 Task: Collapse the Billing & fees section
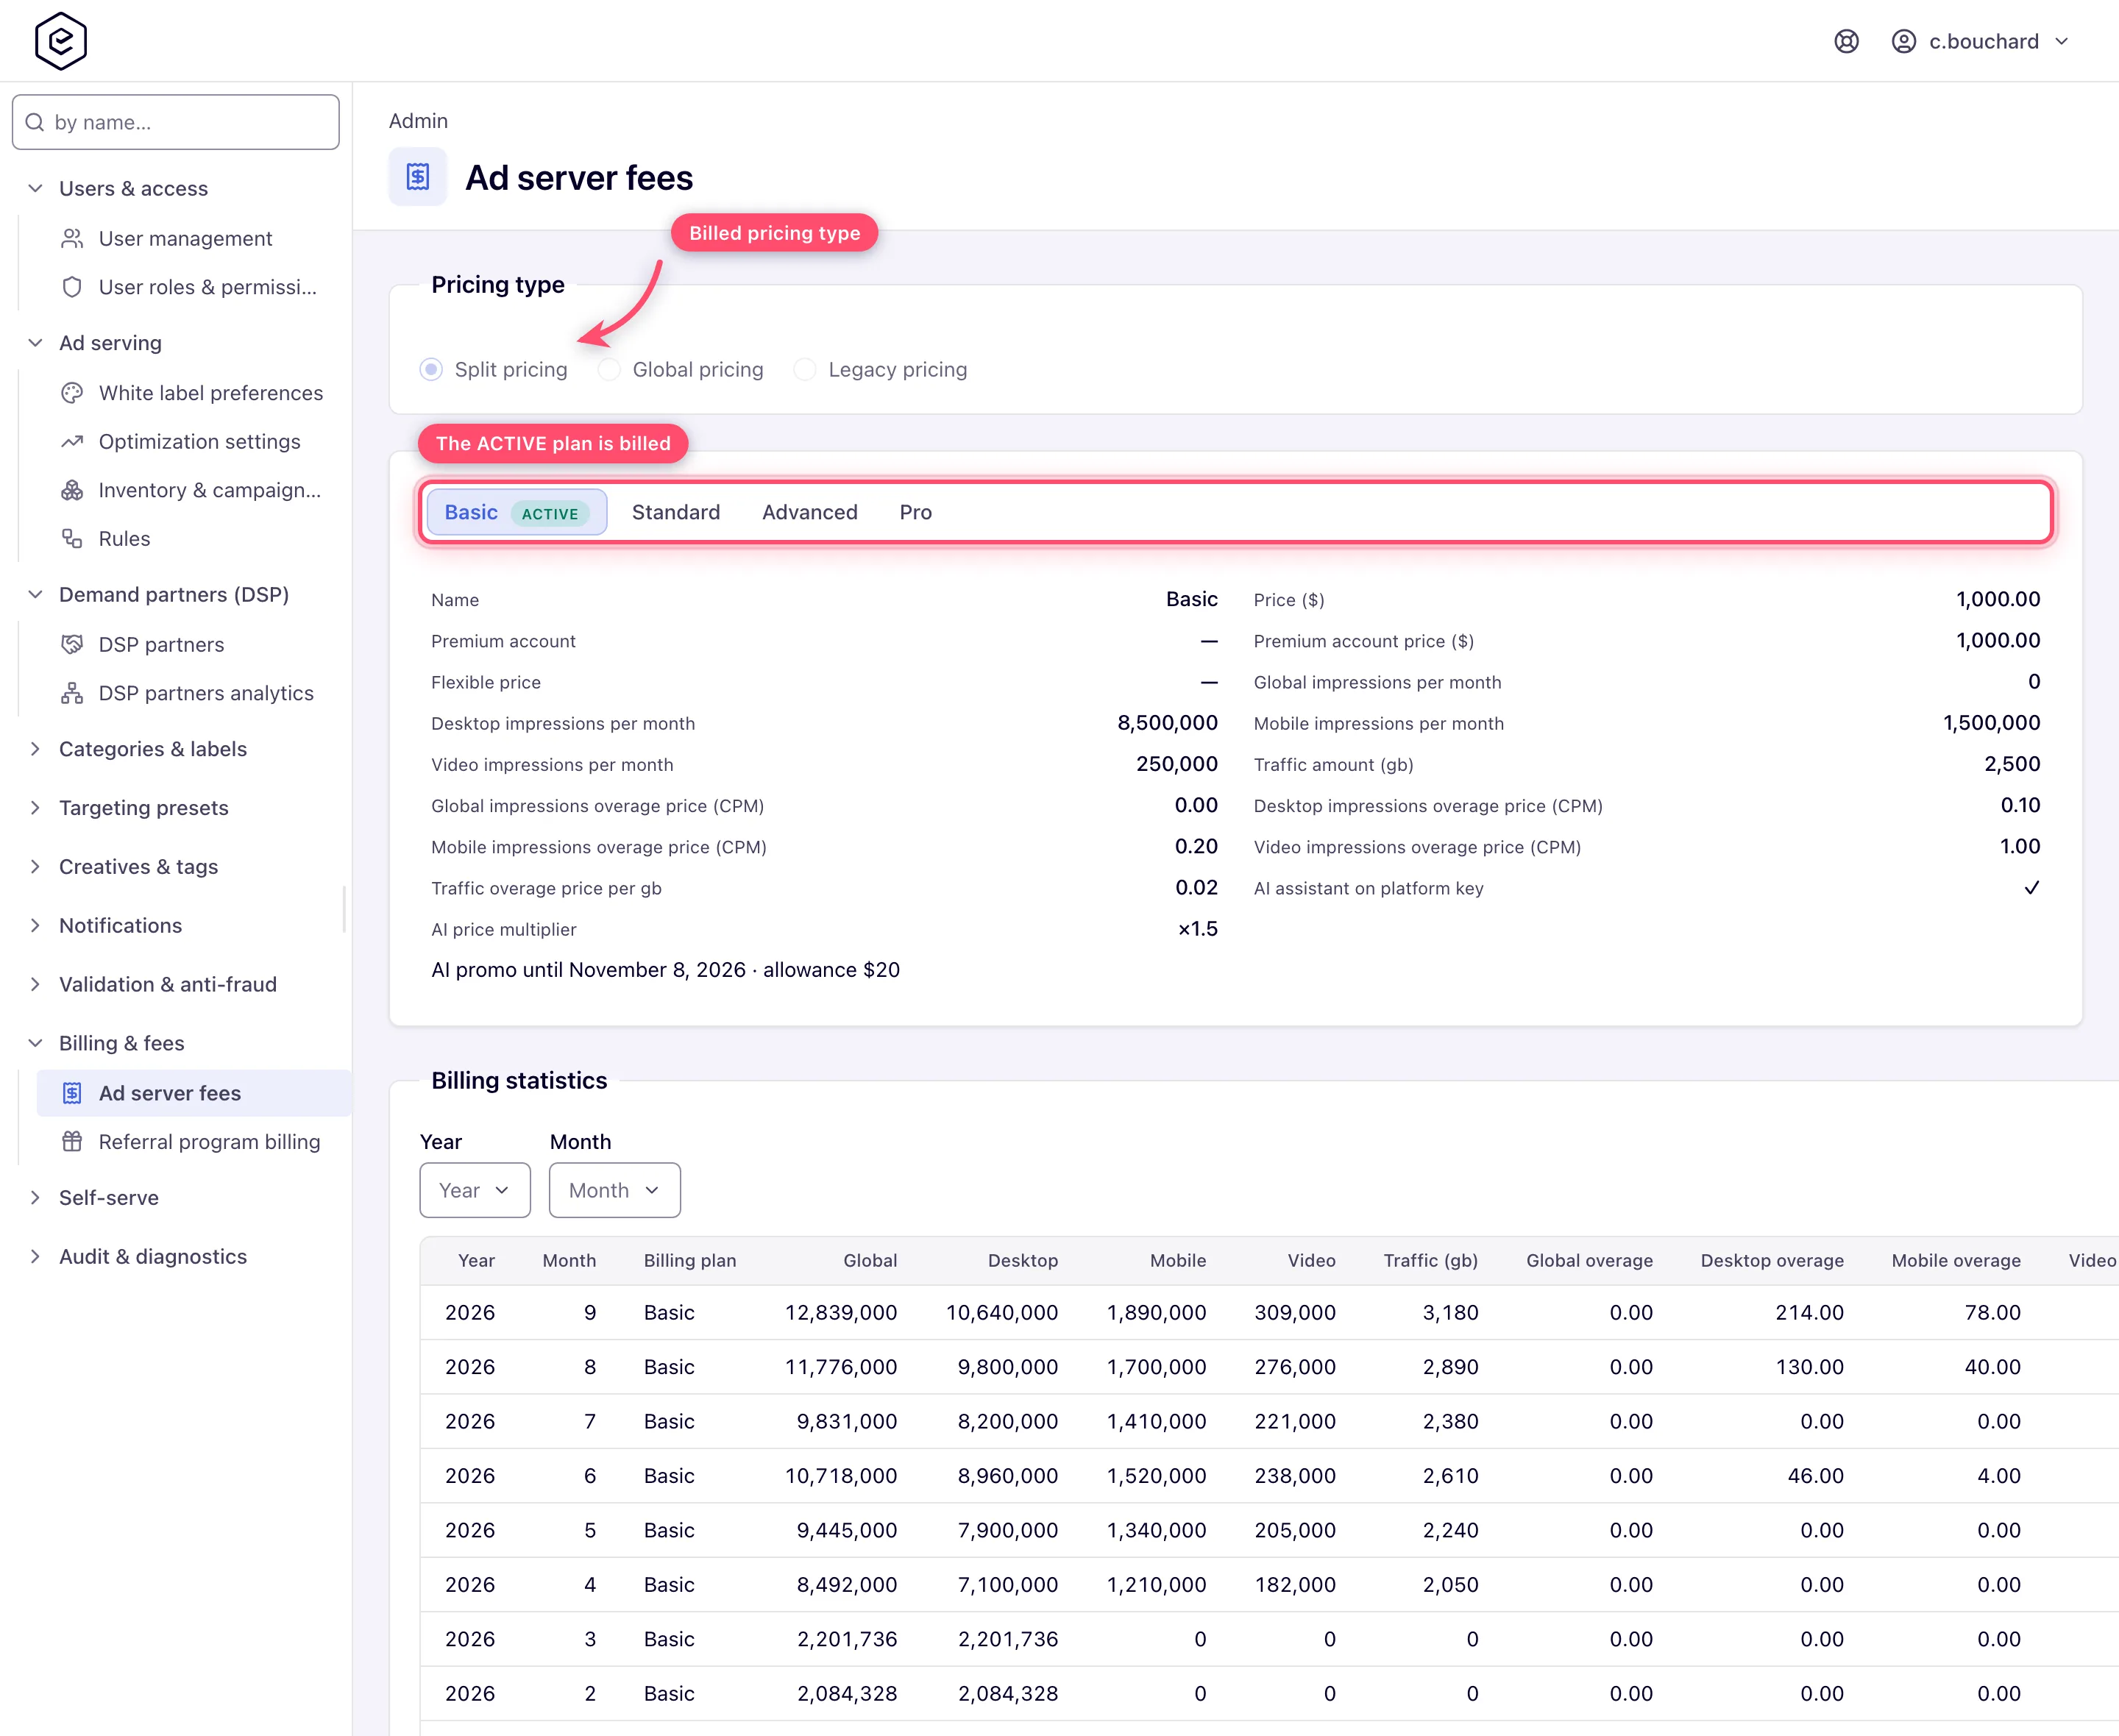(x=35, y=1043)
